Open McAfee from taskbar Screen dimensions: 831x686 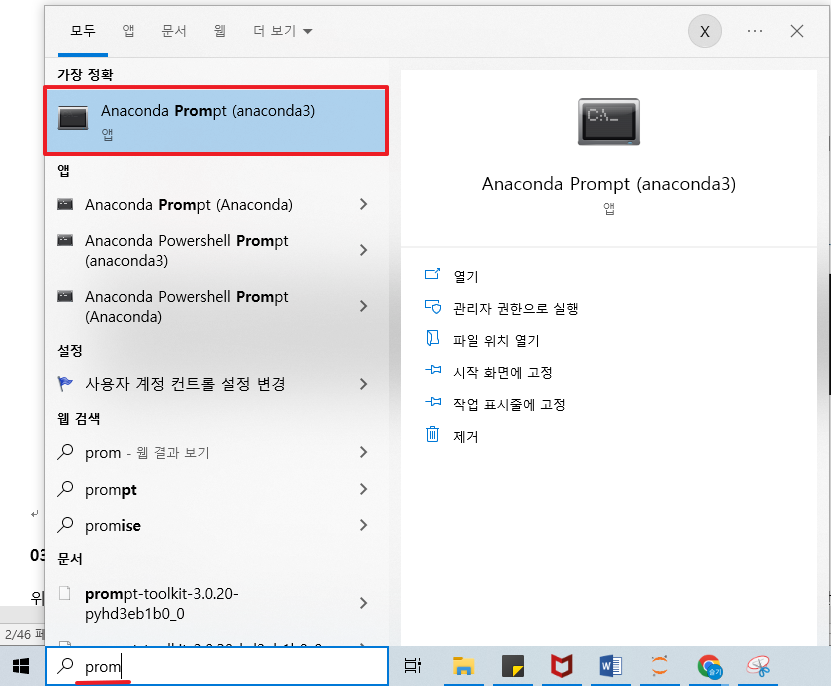[x=561, y=666]
